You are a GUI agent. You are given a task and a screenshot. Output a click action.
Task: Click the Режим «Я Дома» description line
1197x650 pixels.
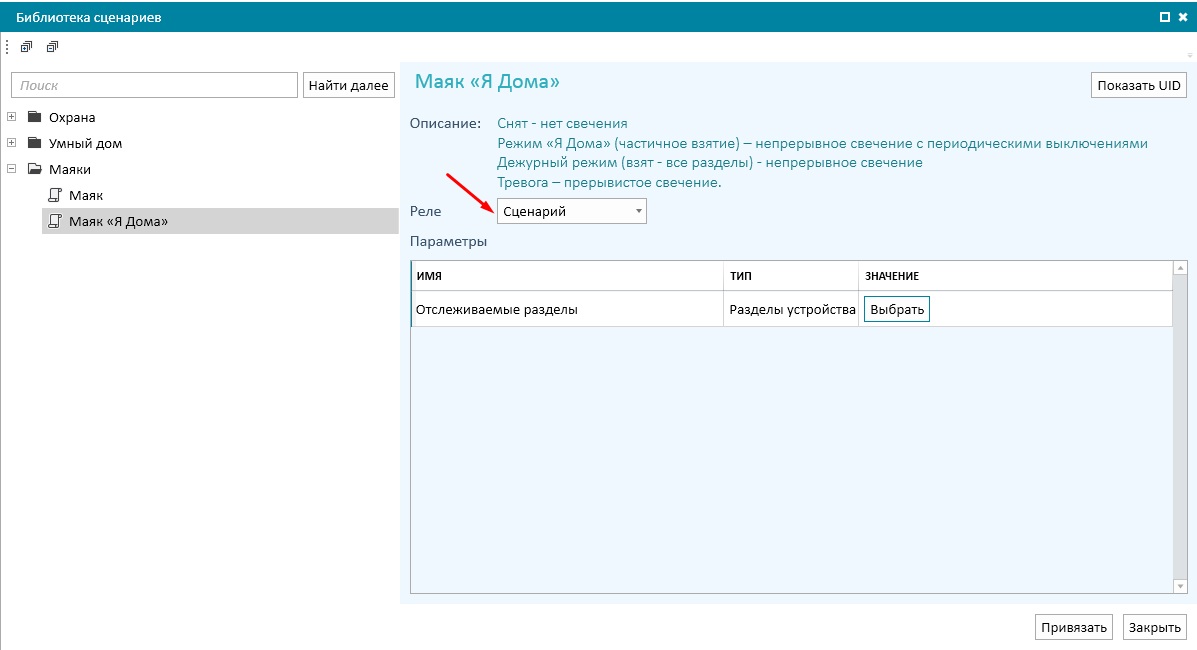click(822, 144)
